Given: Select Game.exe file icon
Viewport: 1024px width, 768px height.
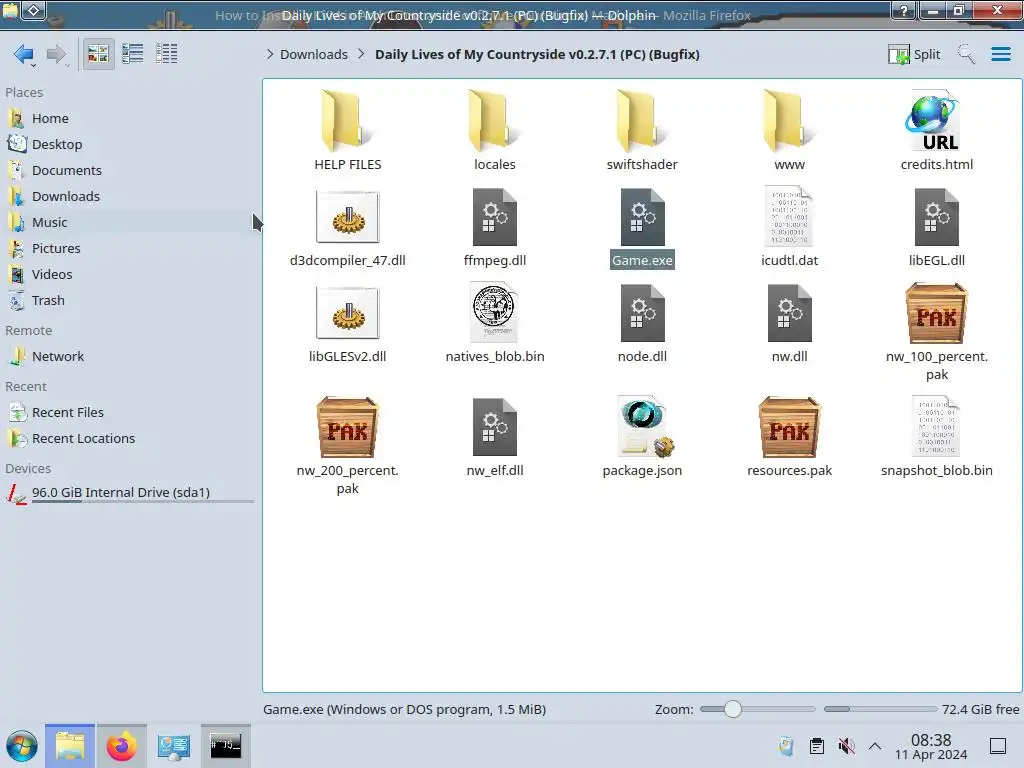Looking at the screenshot, I should [x=642, y=218].
